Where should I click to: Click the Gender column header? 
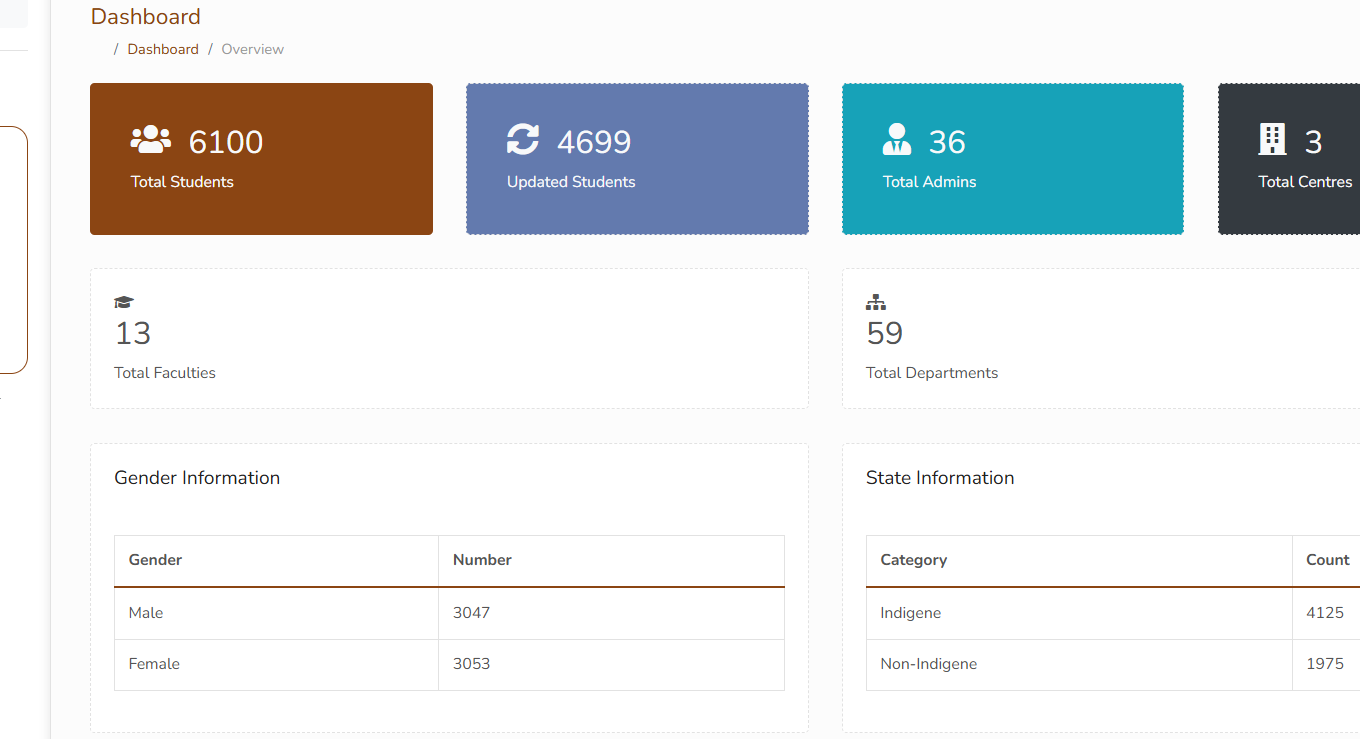tap(156, 560)
